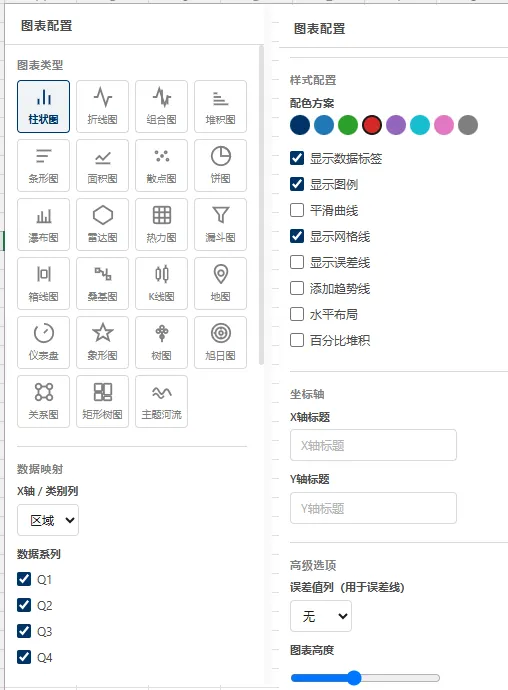Enable the 水平布局 checkbox
This screenshot has width=508, height=690.
(297, 314)
